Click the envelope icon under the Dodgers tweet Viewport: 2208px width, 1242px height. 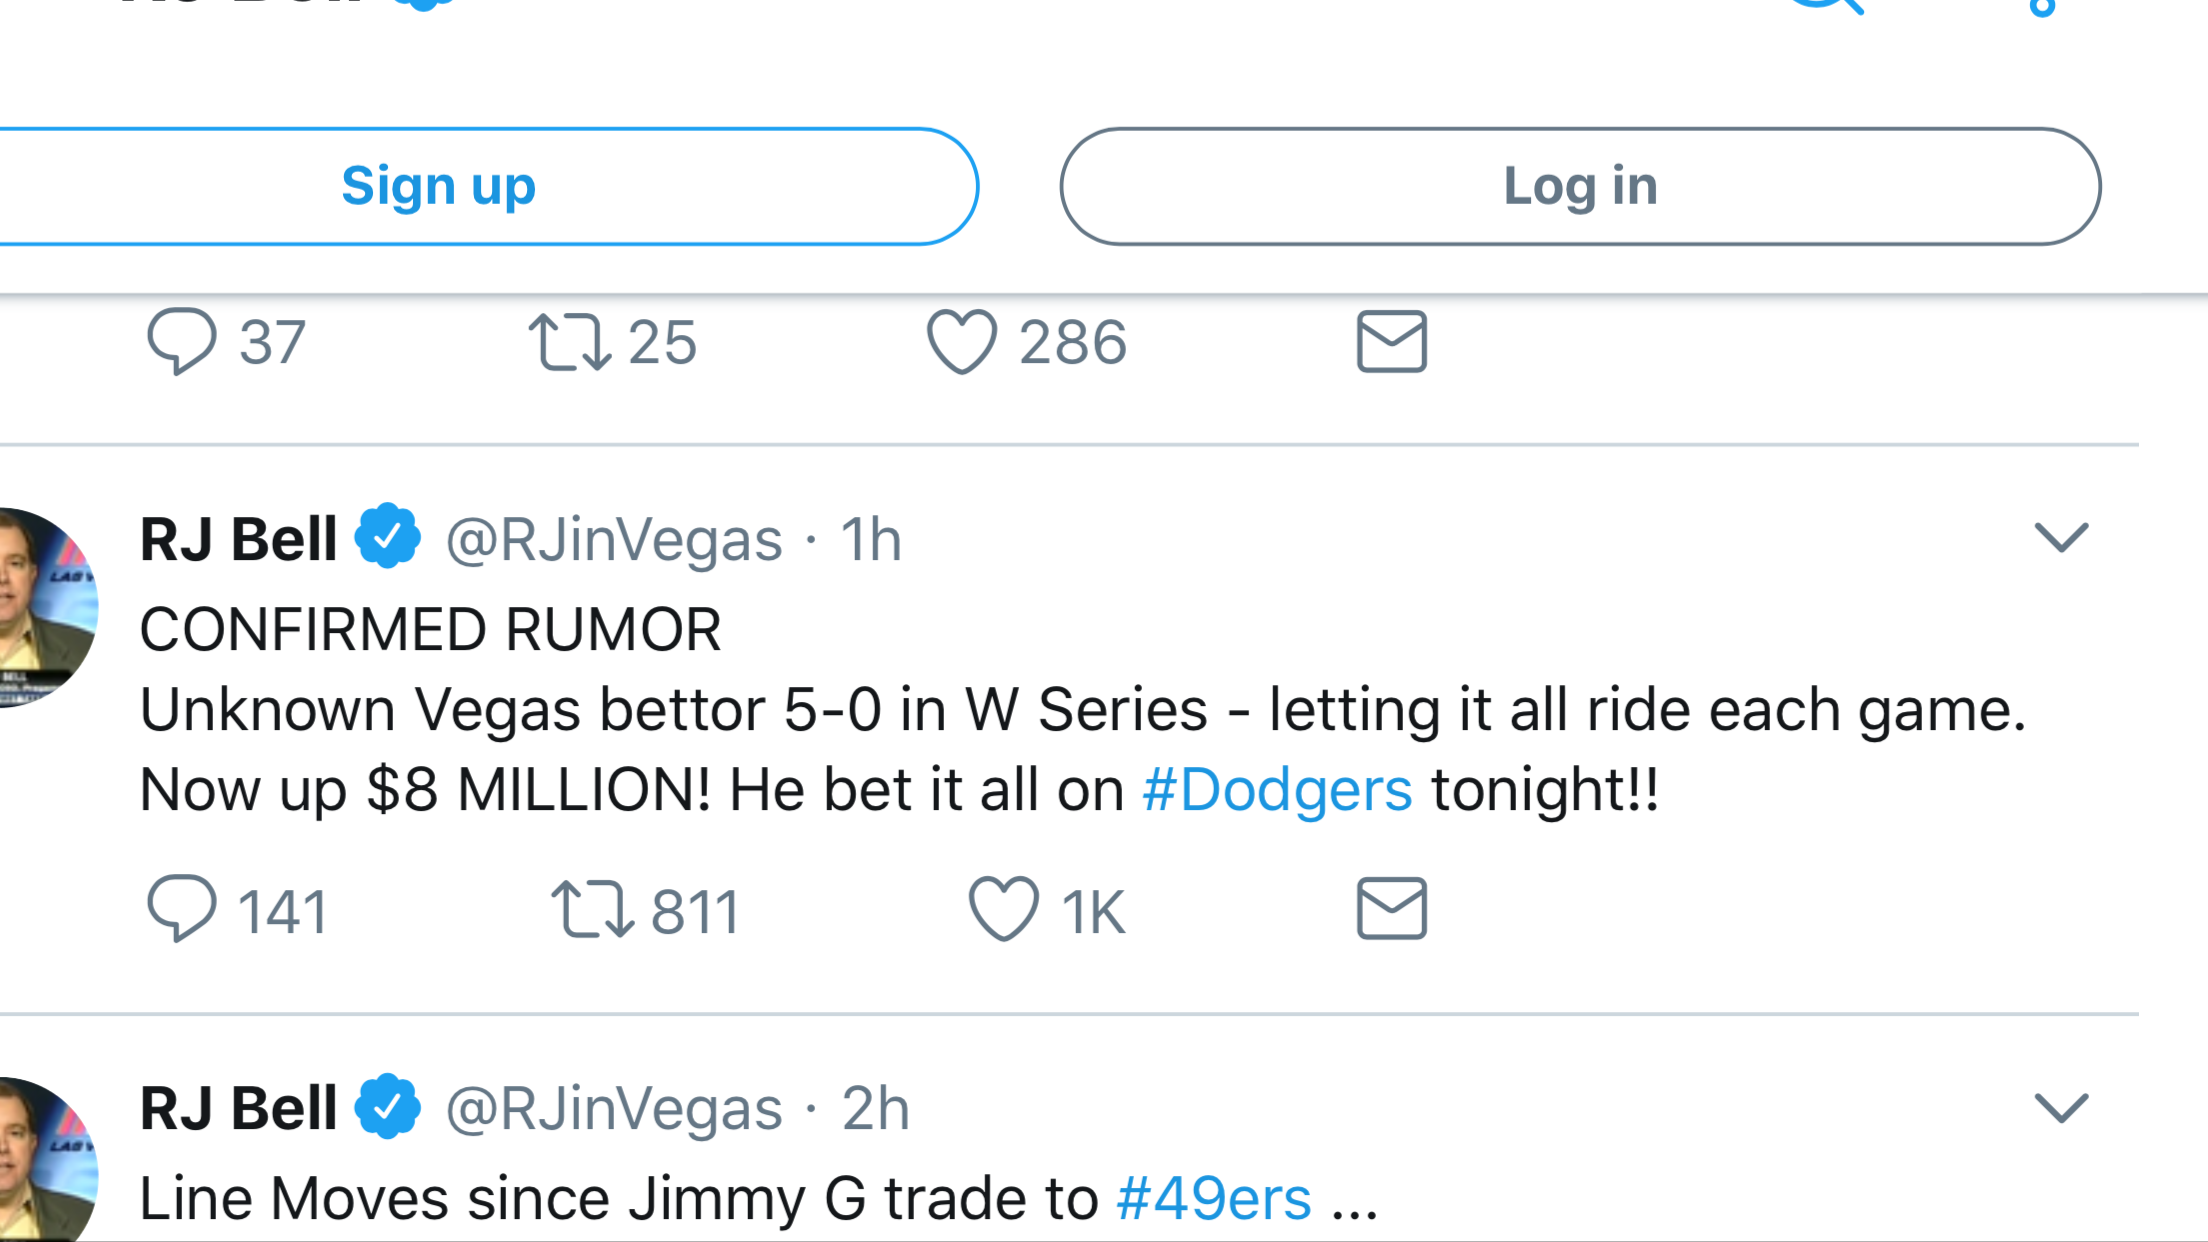click(x=1391, y=909)
